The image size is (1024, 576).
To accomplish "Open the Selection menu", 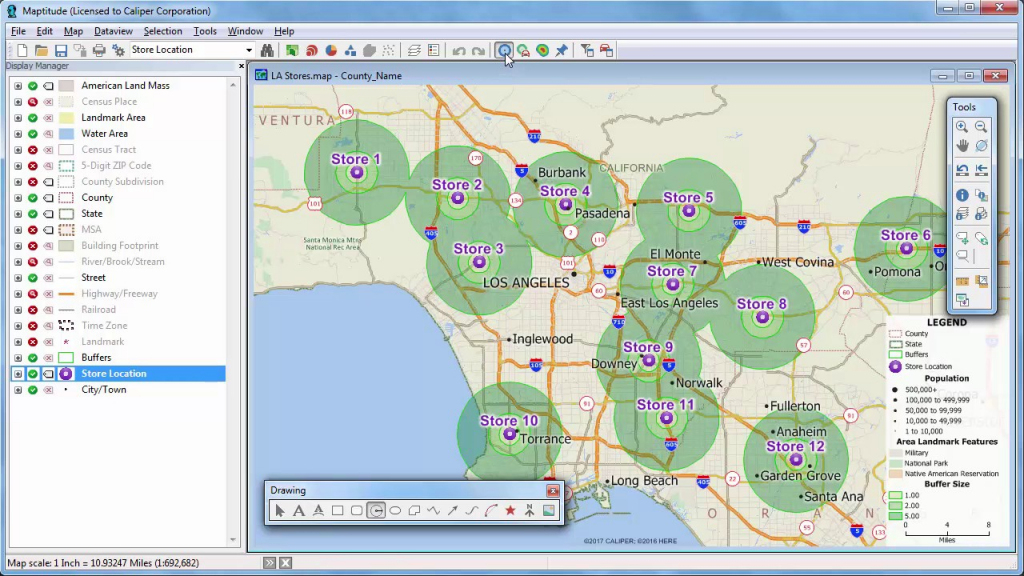I will [162, 31].
